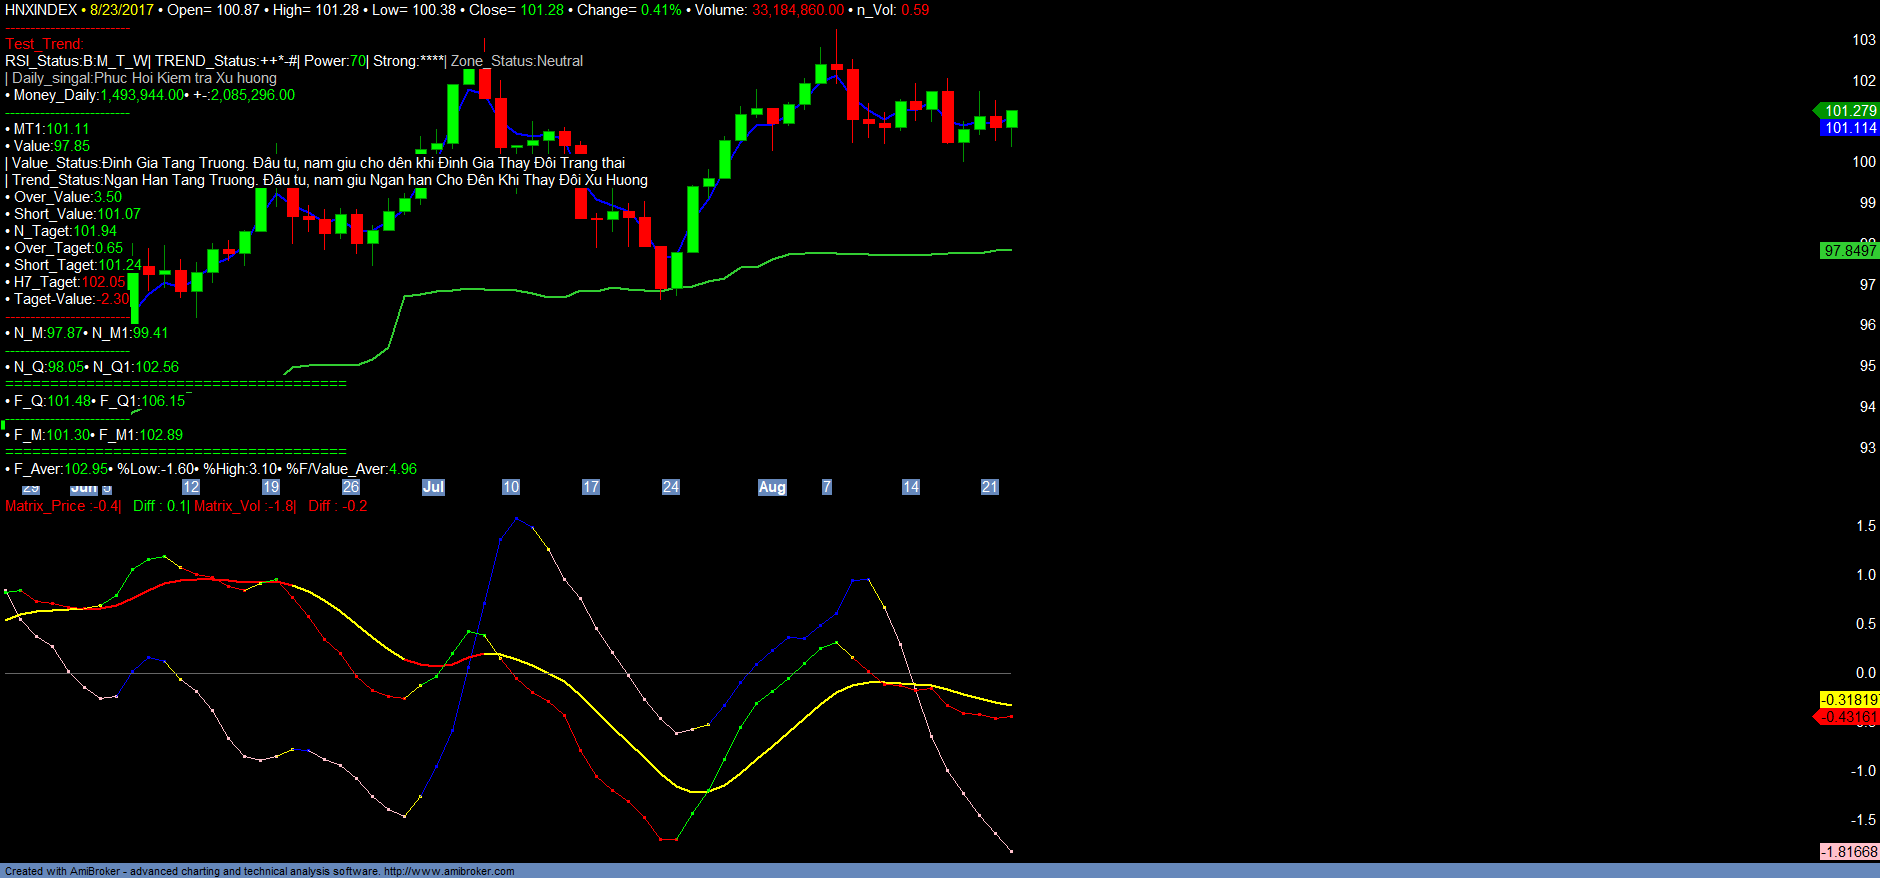The width and height of the screenshot is (1880, 878).
Task: Click the Matrix_Vol value in the indicator title
Action: (x=245, y=506)
